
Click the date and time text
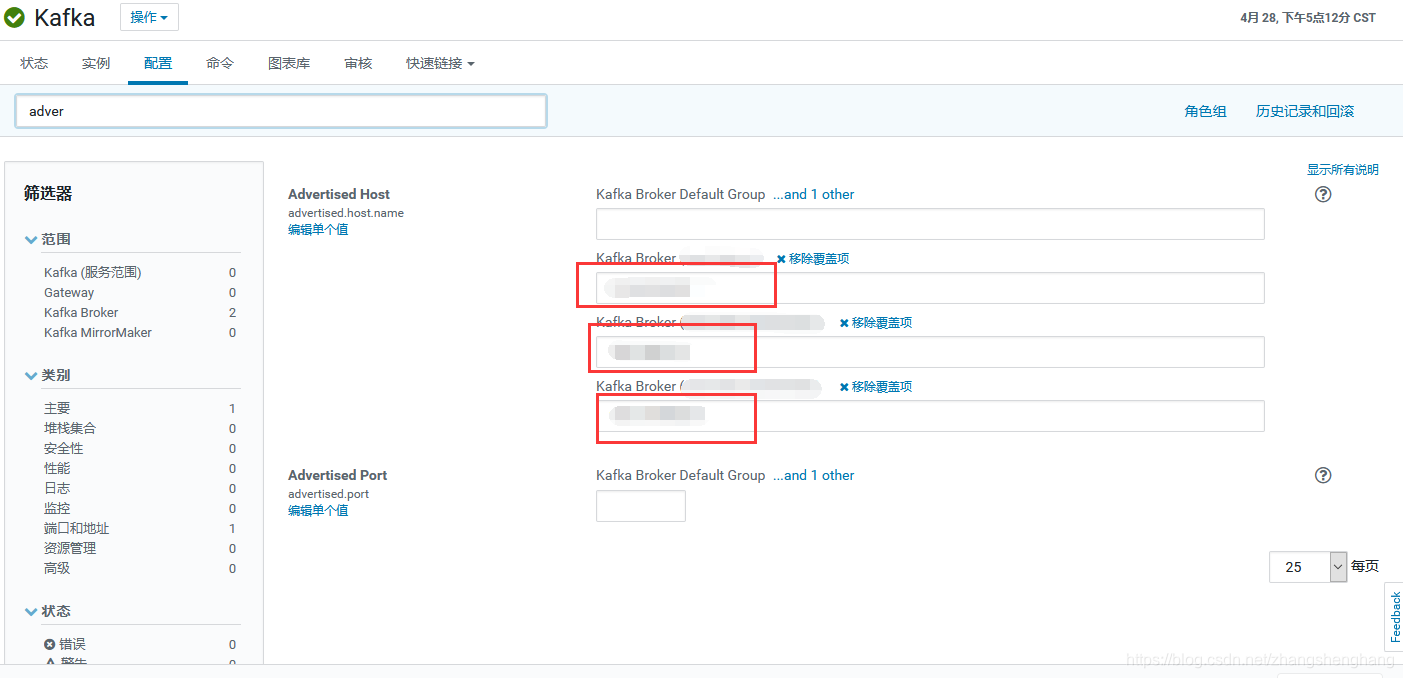click(x=1308, y=18)
